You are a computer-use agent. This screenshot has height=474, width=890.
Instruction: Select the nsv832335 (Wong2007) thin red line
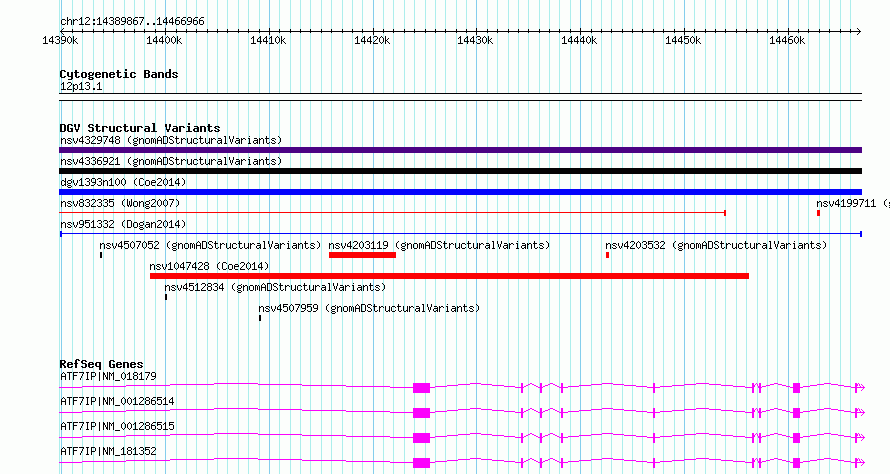tap(393, 213)
